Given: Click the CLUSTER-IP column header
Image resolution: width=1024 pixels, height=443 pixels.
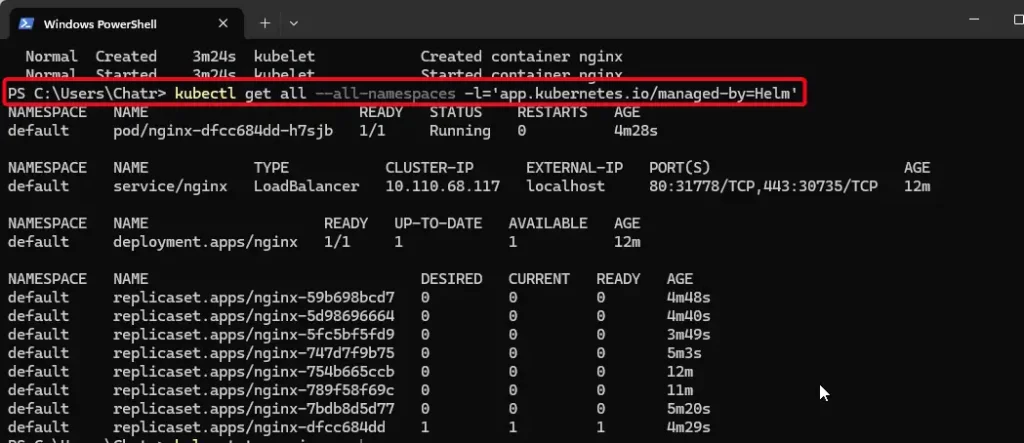Looking at the screenshot, I should [429, 168].
